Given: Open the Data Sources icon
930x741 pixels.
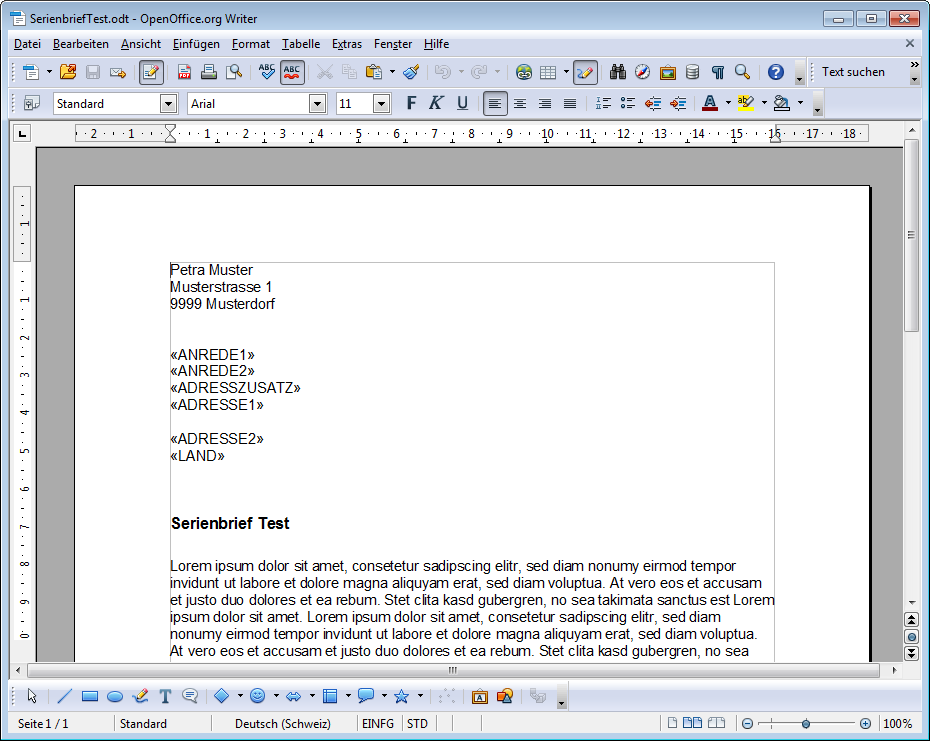Looking at the screenshot, I should pos(692,72).
